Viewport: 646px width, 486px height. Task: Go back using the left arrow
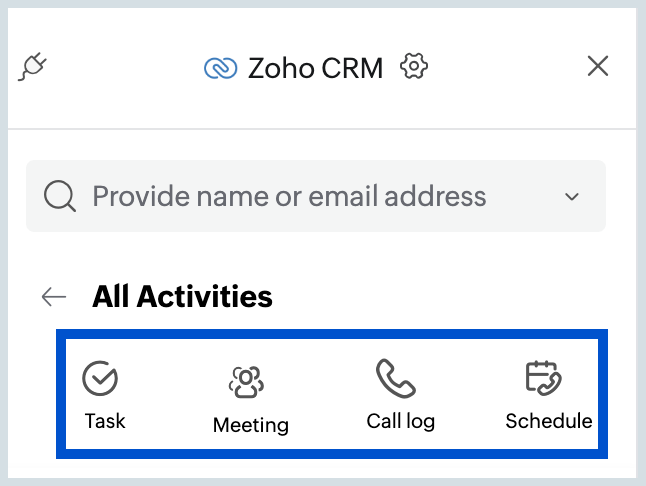pos(54,297)
